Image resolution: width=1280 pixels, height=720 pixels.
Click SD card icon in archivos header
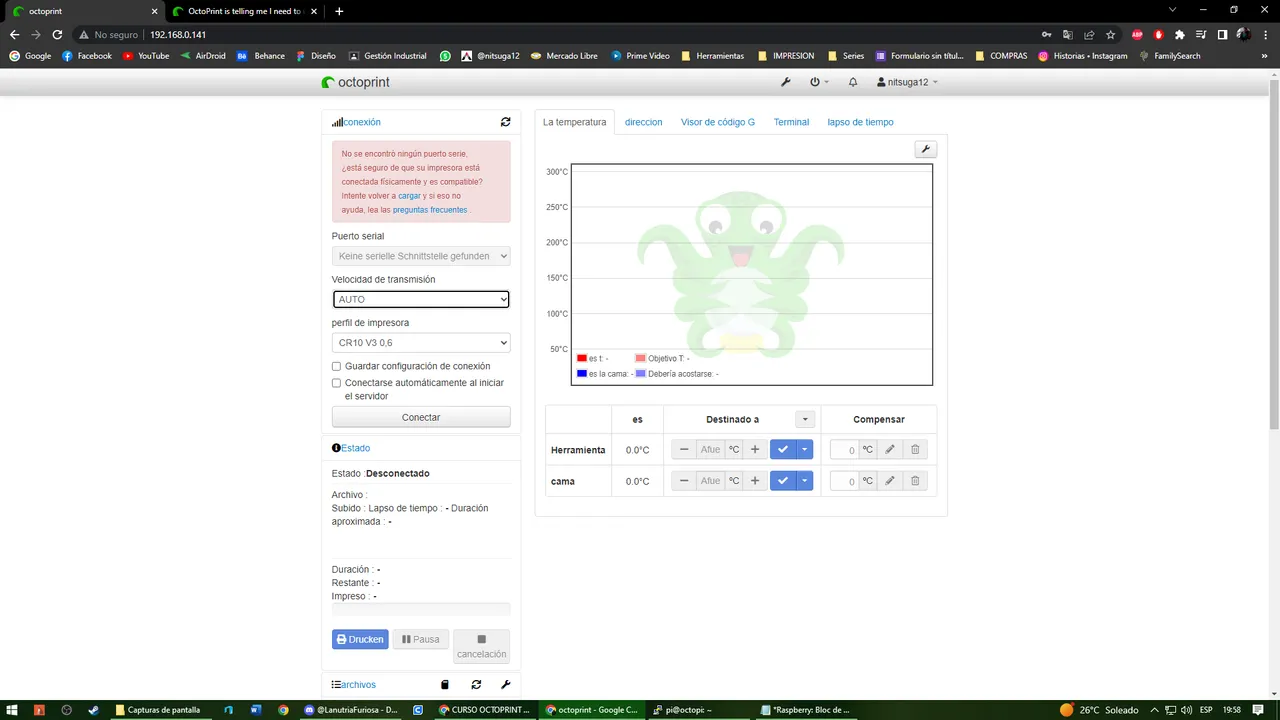click(x=445, y=685)
